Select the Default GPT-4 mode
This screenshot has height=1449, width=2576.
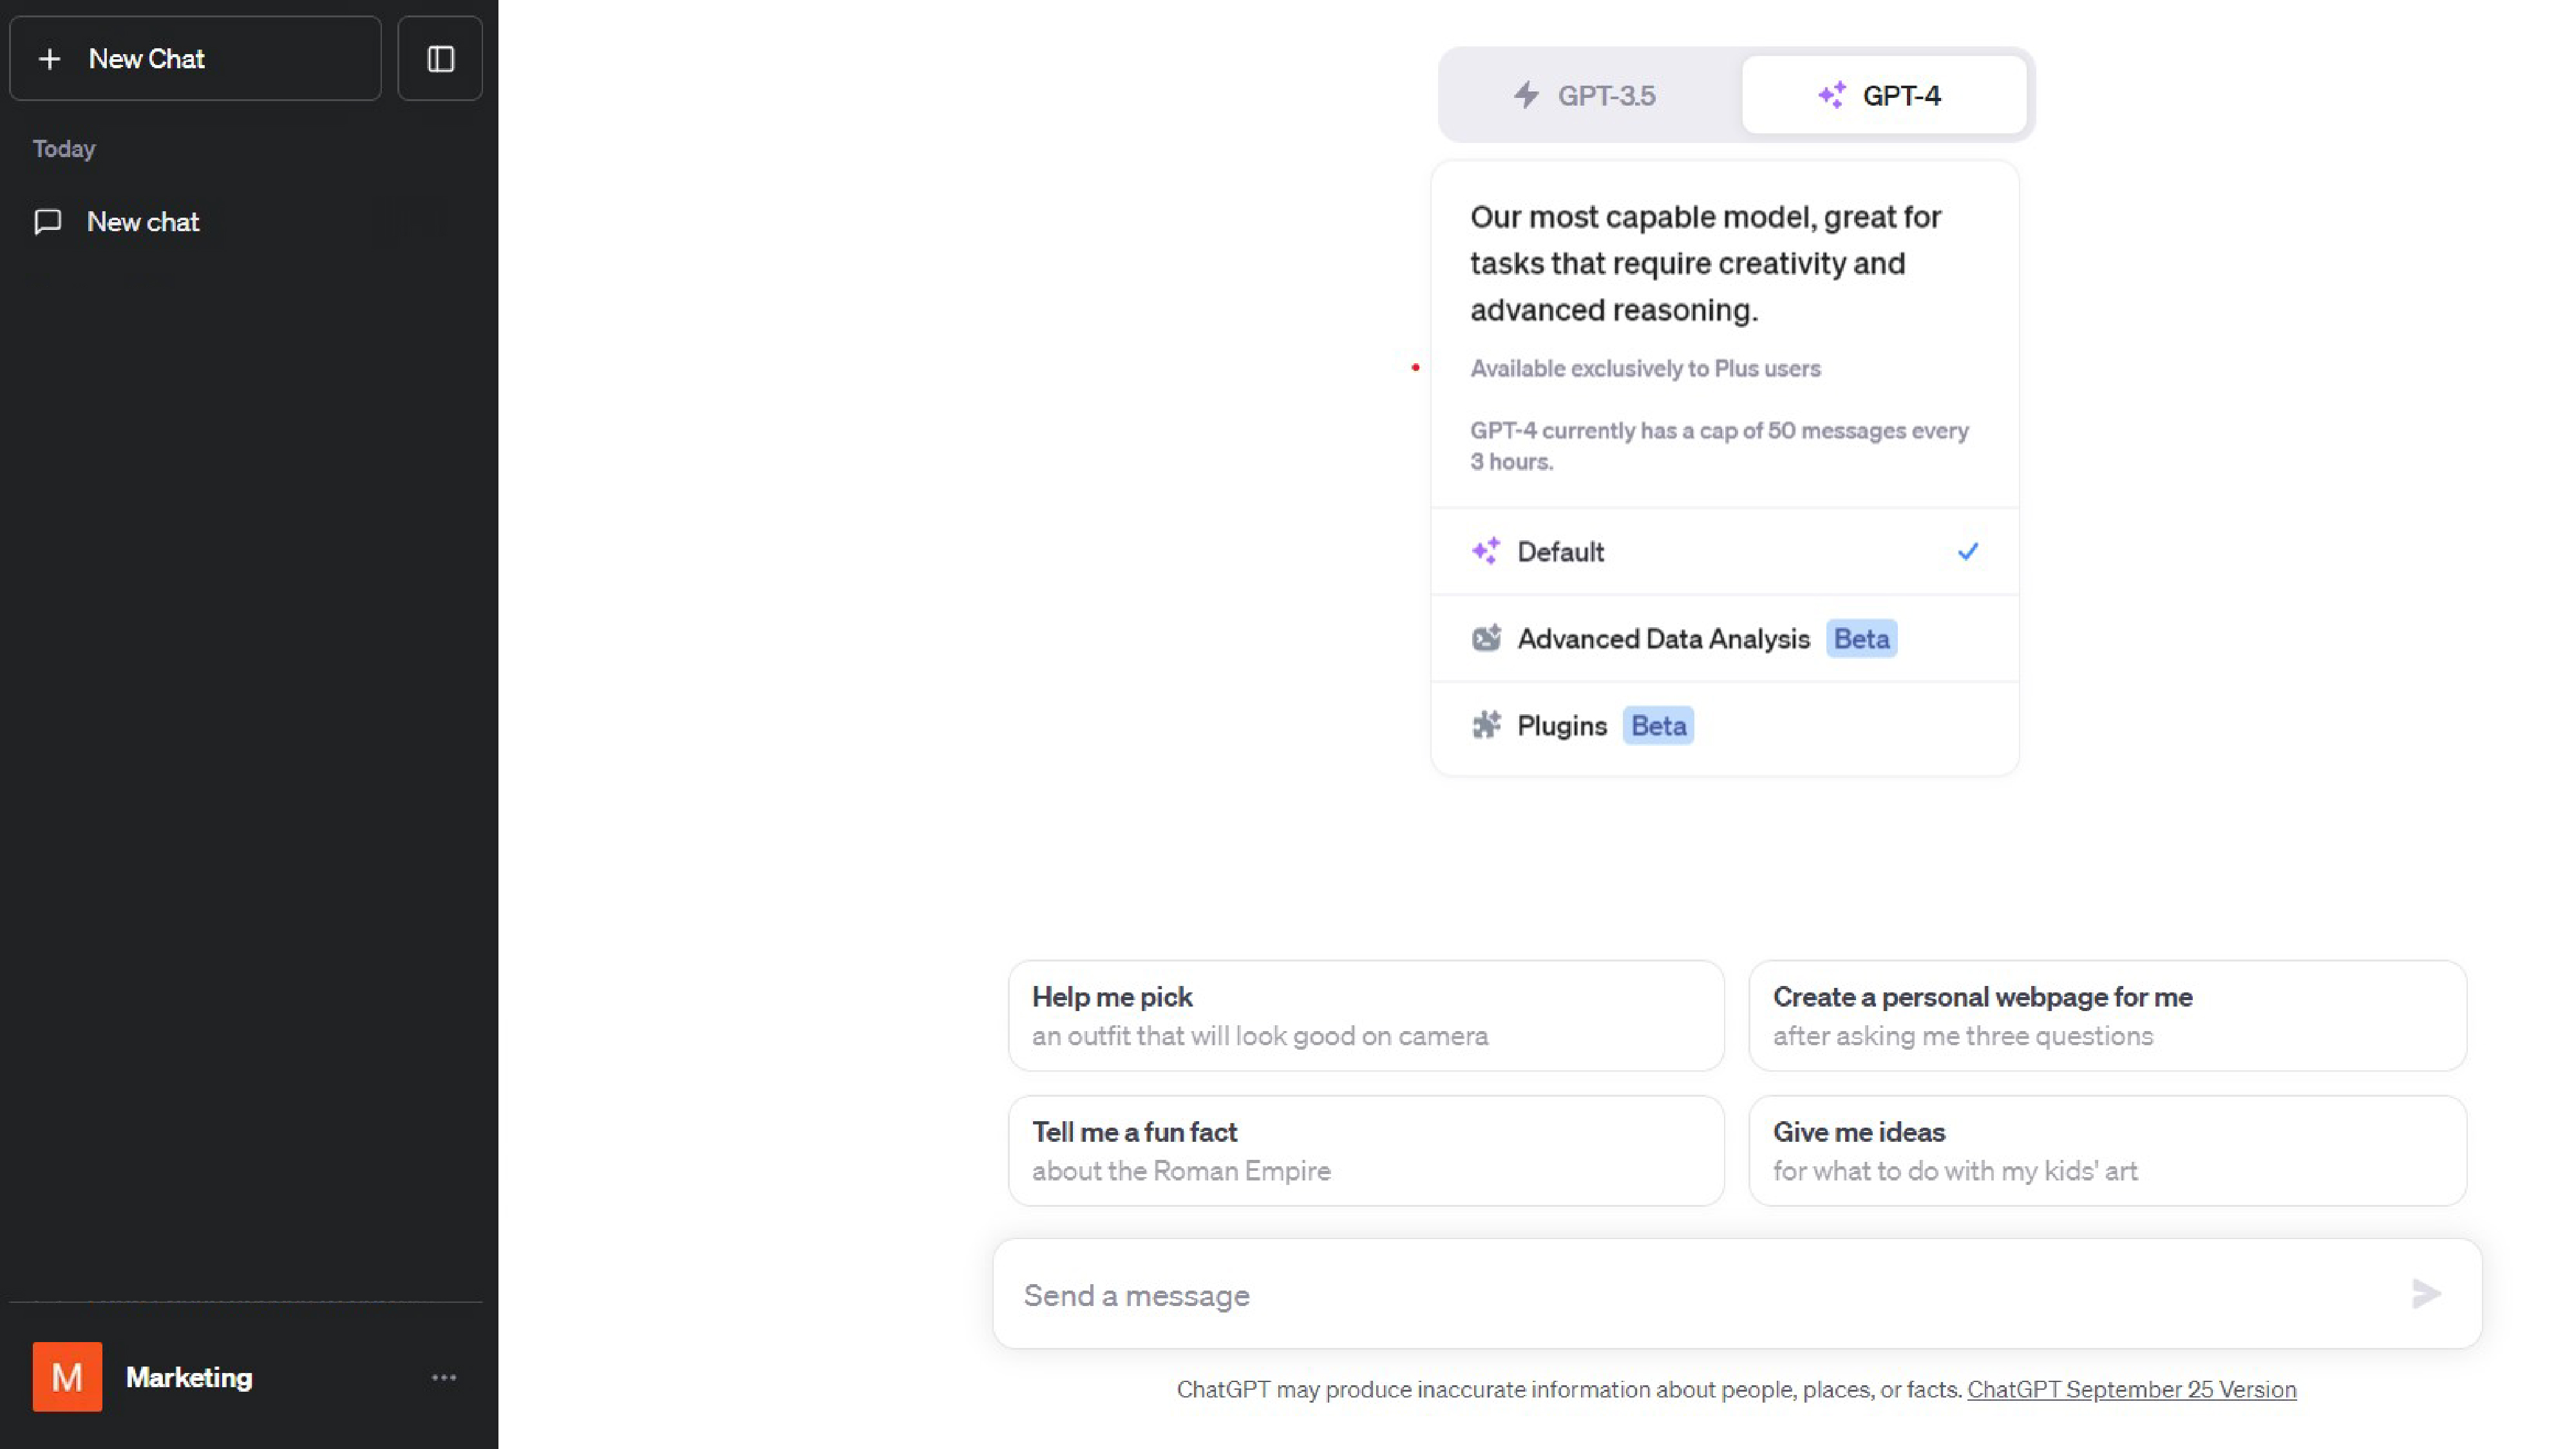1724,552
